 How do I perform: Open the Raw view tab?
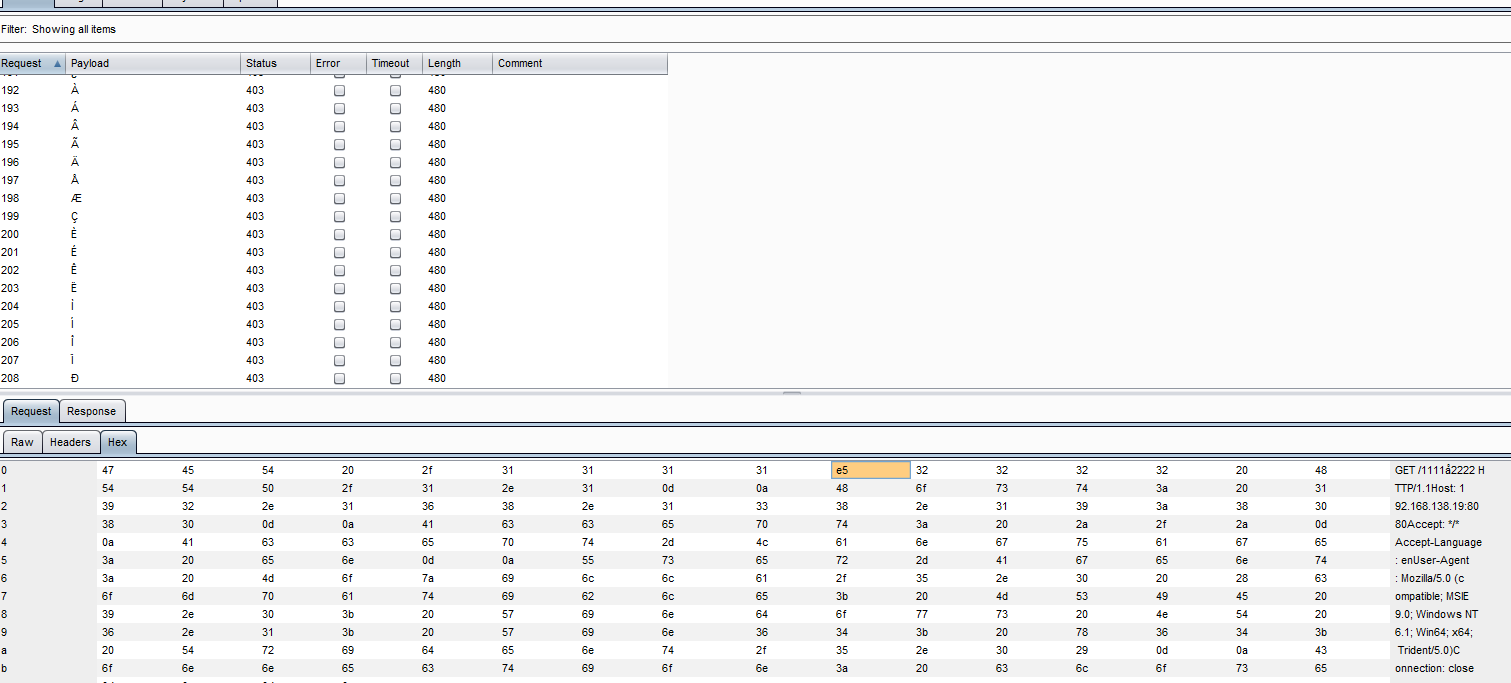coord(22,442)
